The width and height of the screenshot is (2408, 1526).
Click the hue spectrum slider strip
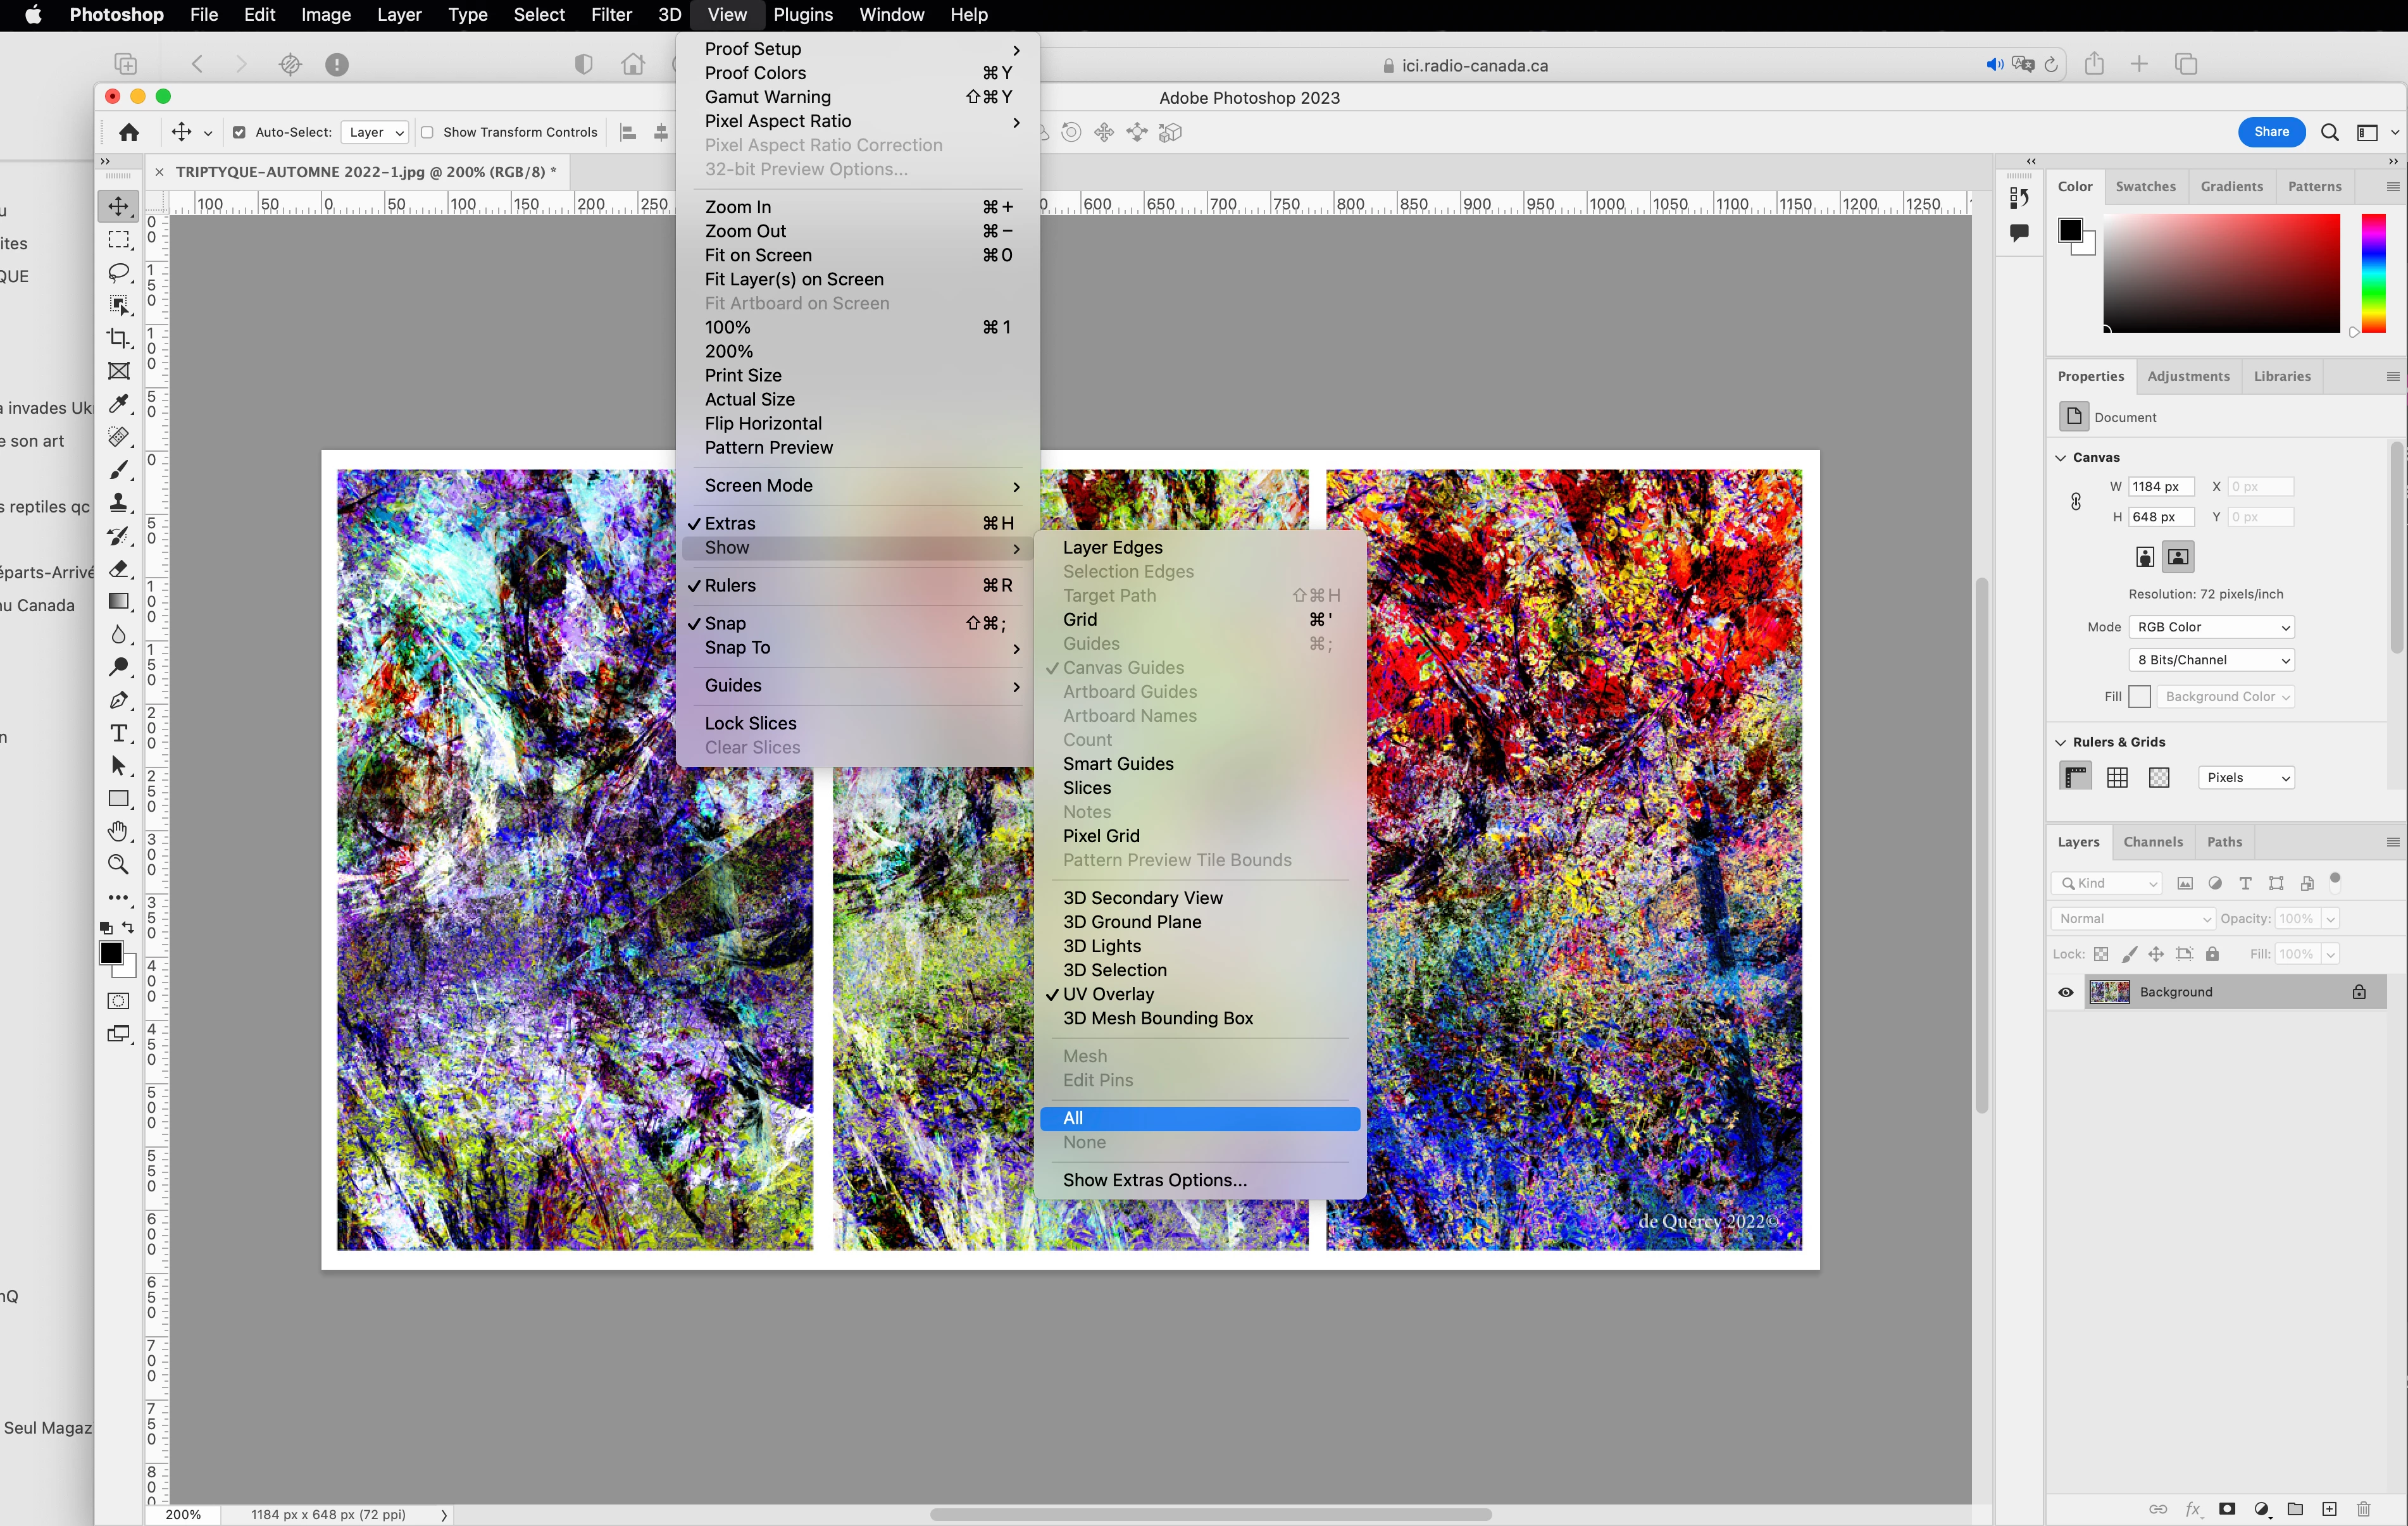click(x=2374, y=272)
